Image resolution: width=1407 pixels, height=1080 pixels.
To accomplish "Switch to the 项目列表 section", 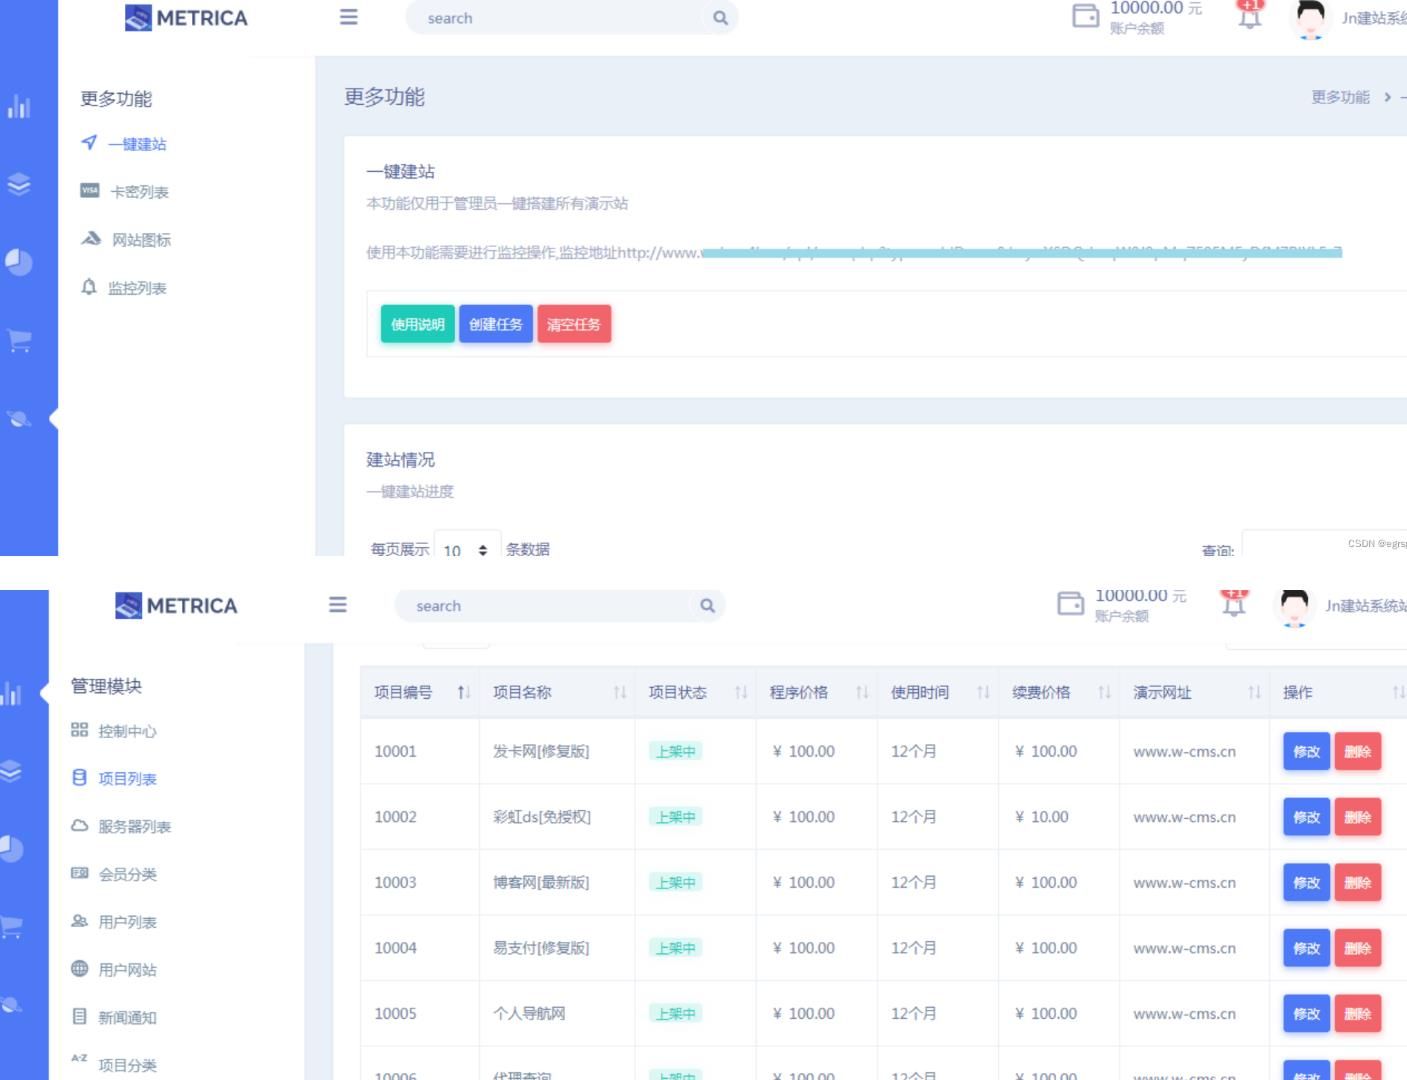I will tap(125, 778).
